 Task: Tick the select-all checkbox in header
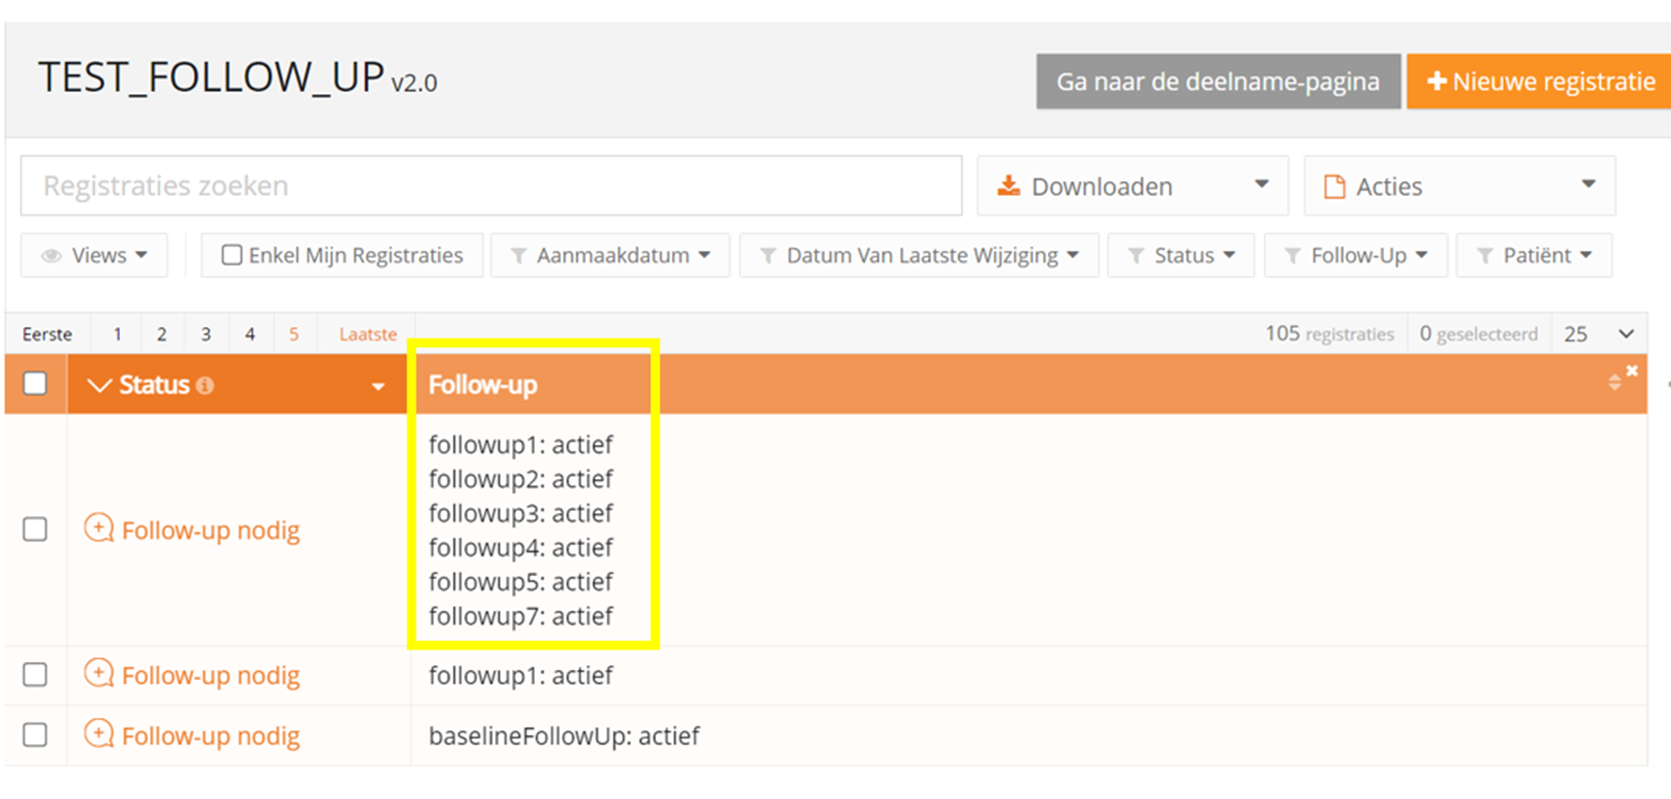coord(35,384)
